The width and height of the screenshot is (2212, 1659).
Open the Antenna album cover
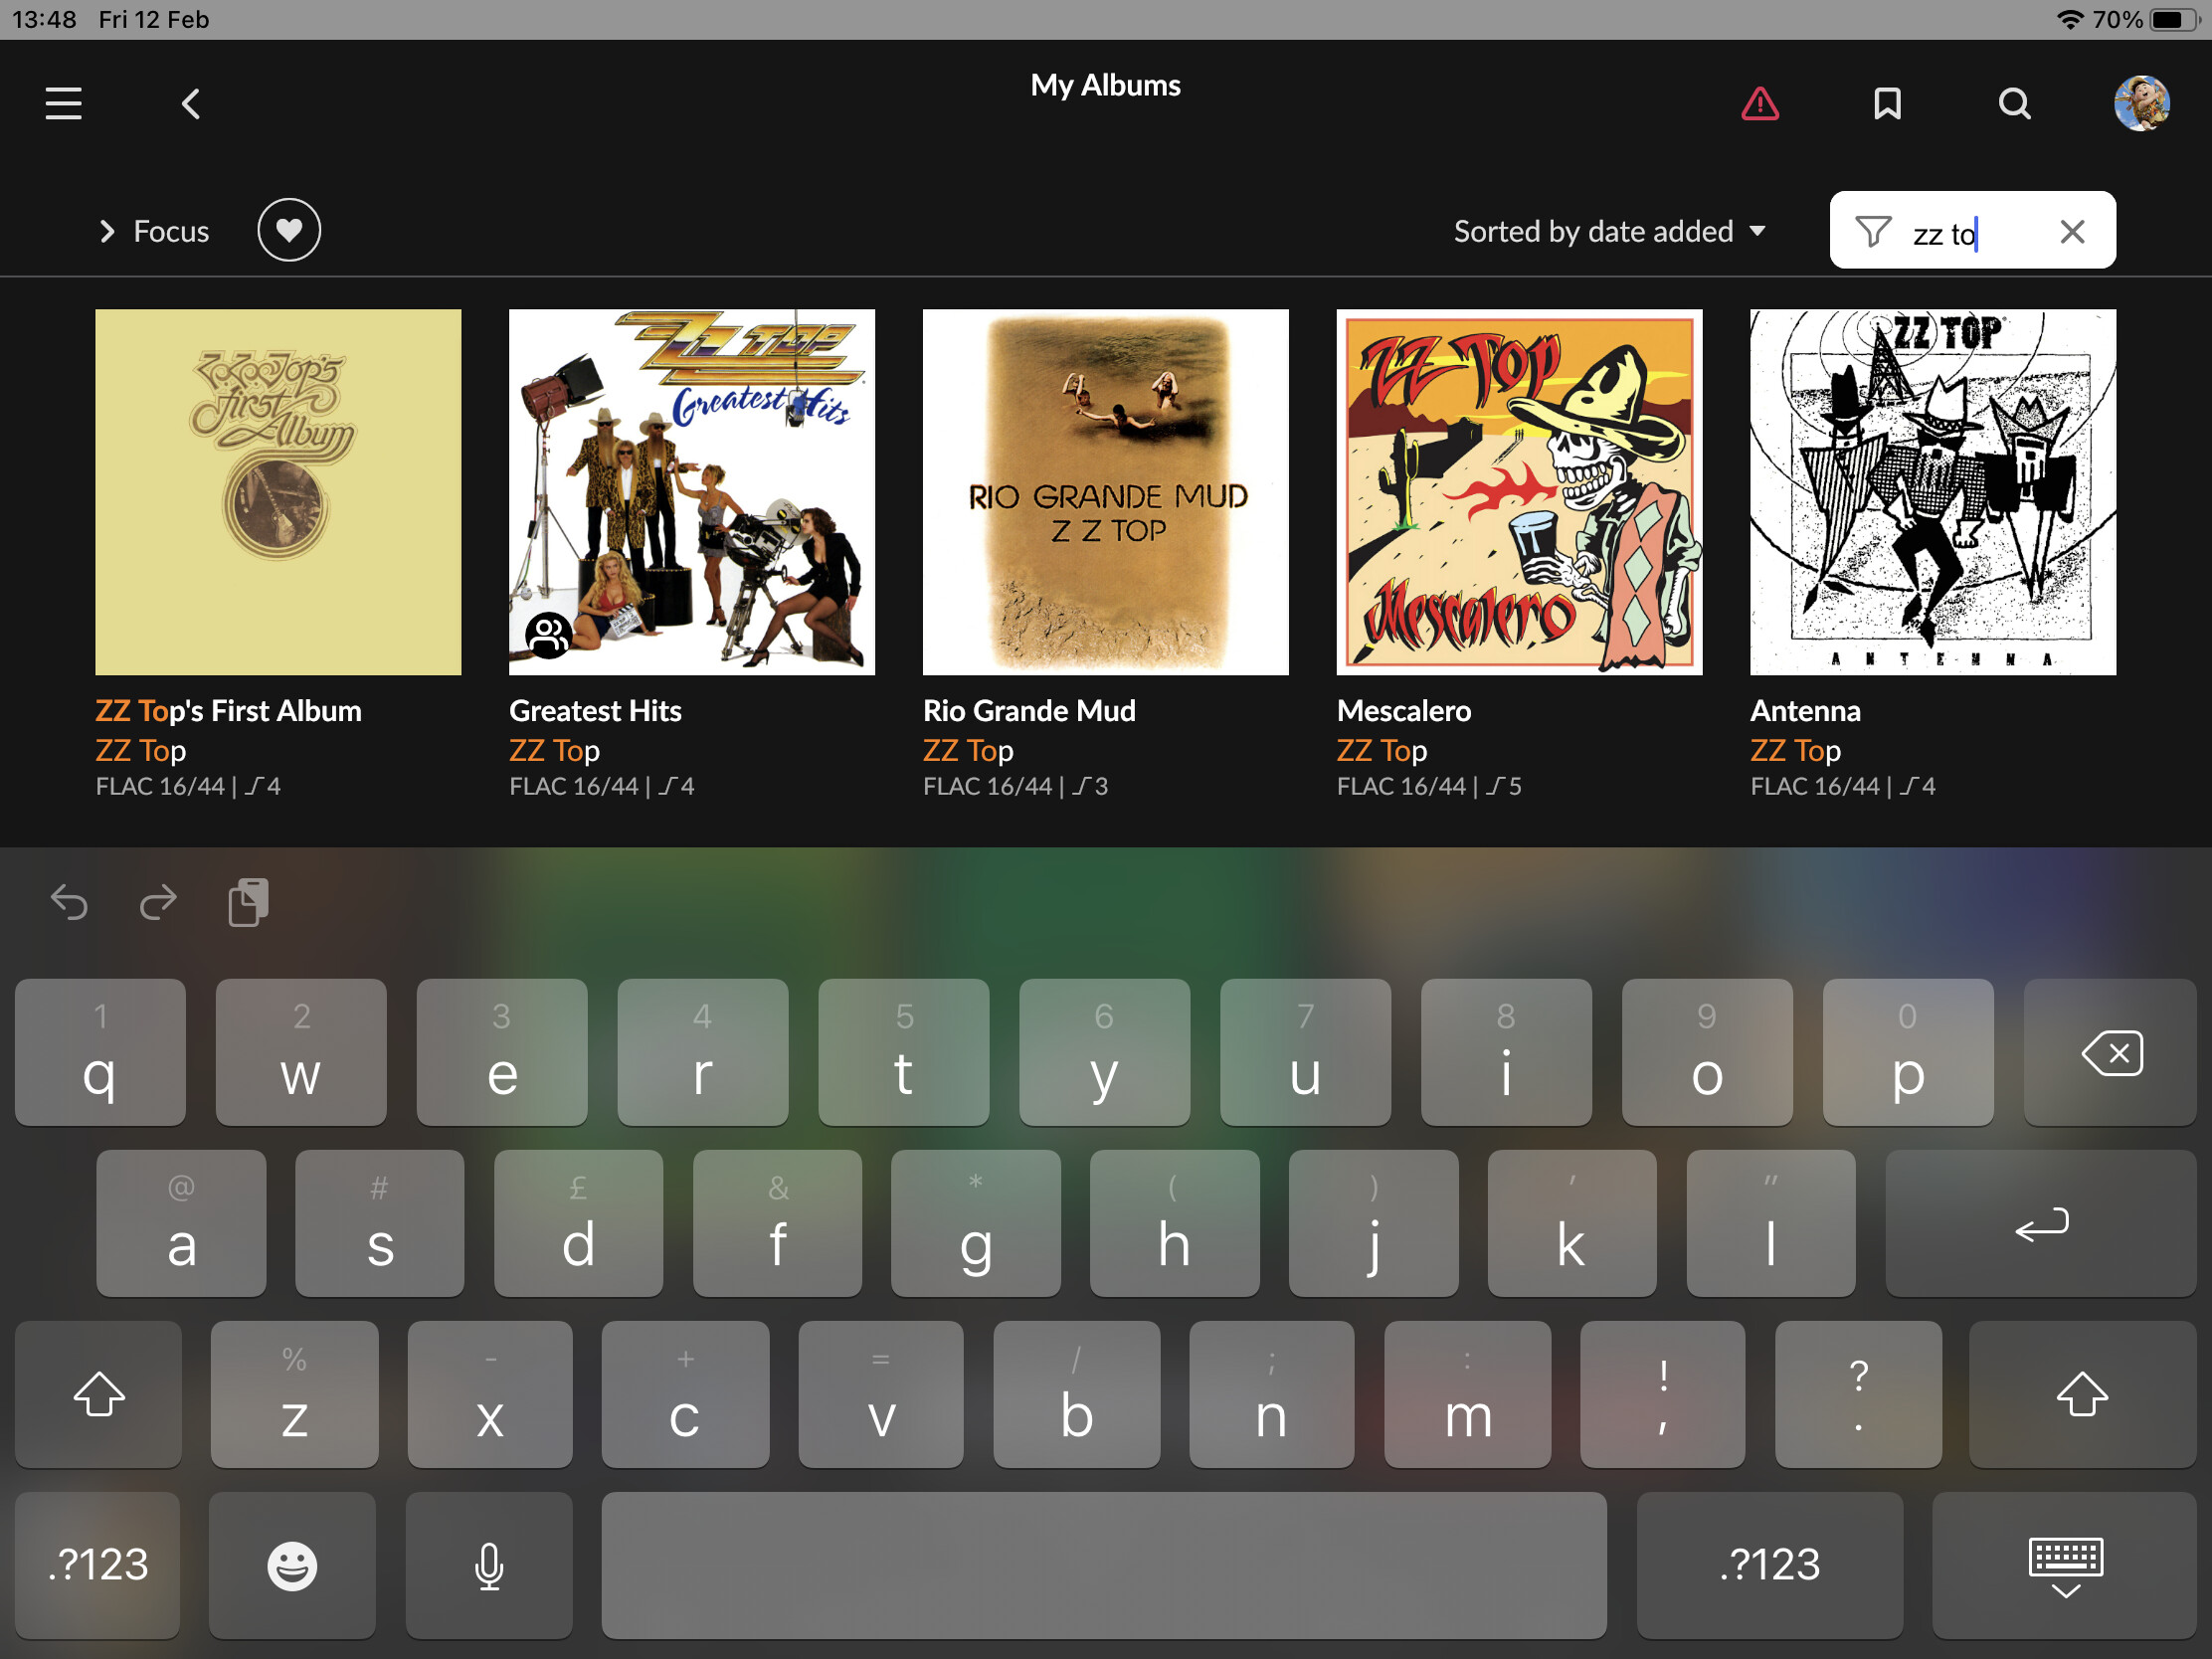(x=1932, y=492)
